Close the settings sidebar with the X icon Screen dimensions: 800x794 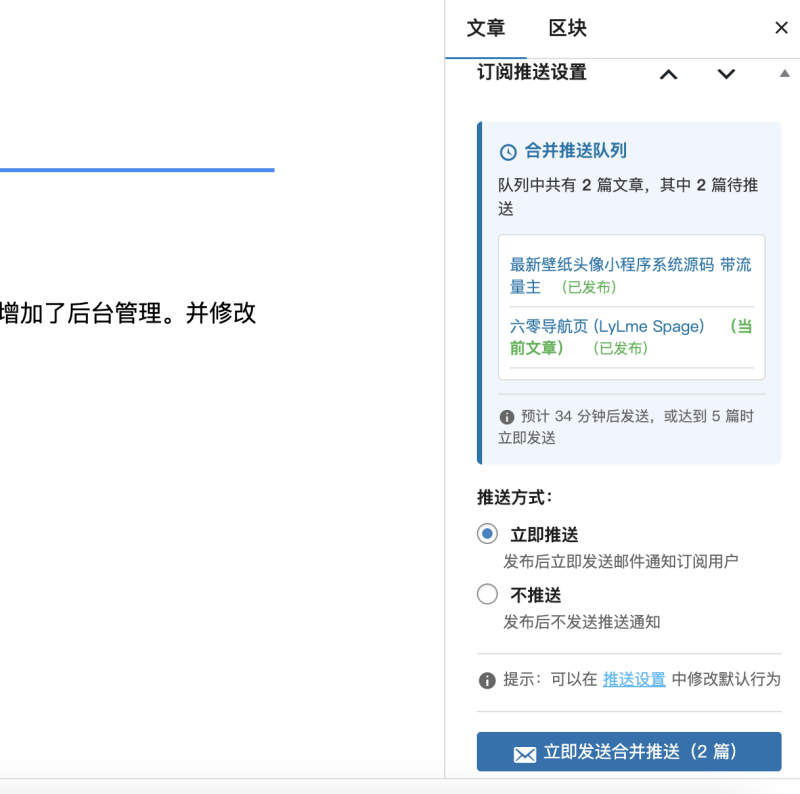[x=781, y=28]
